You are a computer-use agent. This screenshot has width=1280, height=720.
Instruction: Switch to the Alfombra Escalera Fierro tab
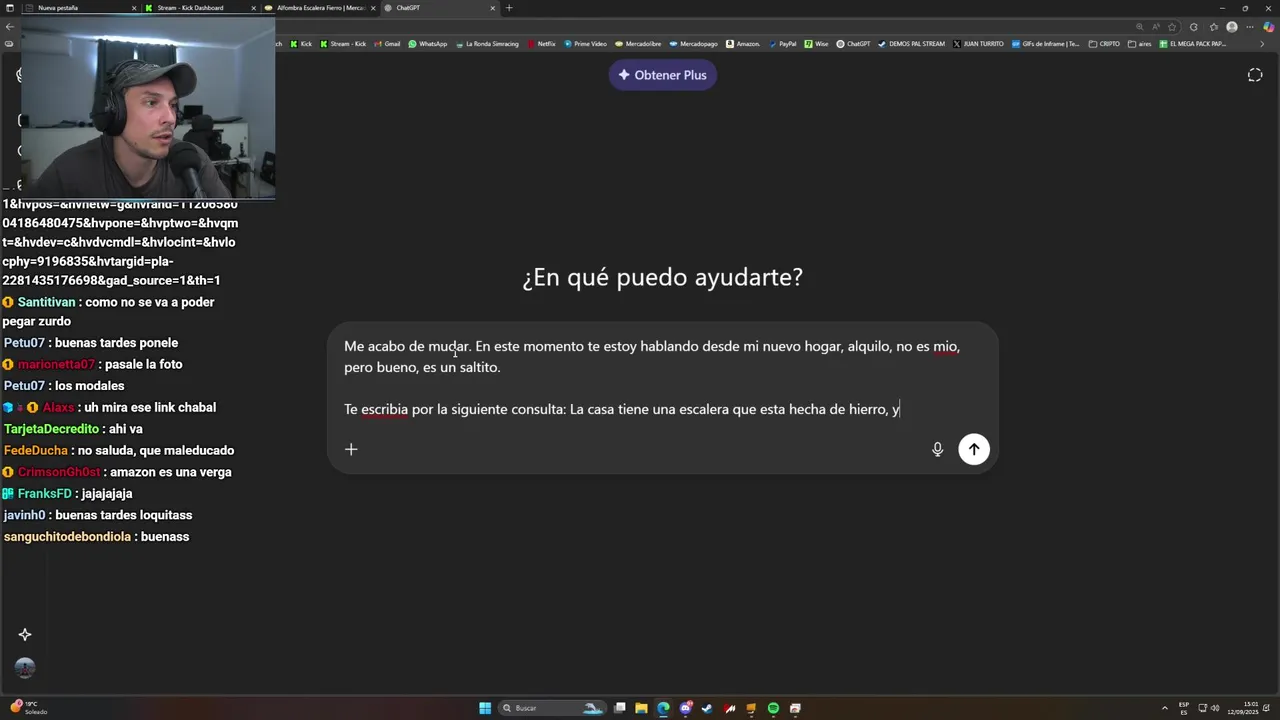click(320, 8)
